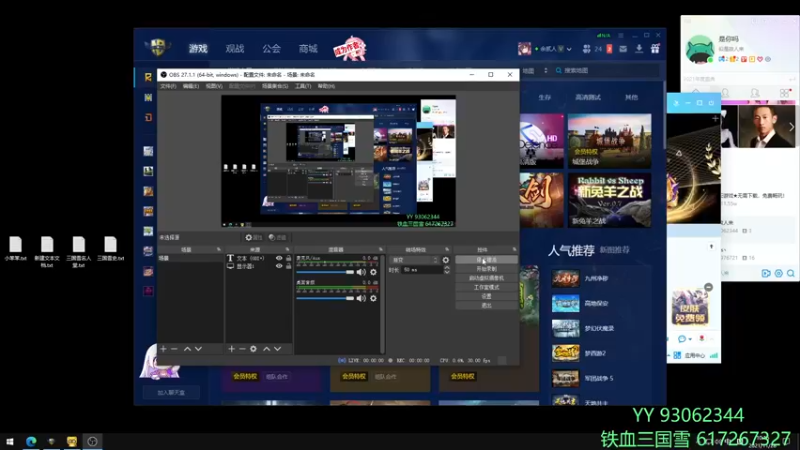The width and height of the screenshot is (800, 450).
Task: Open 三国雪史.txt file on desktop
Action: tap(110, 249)
